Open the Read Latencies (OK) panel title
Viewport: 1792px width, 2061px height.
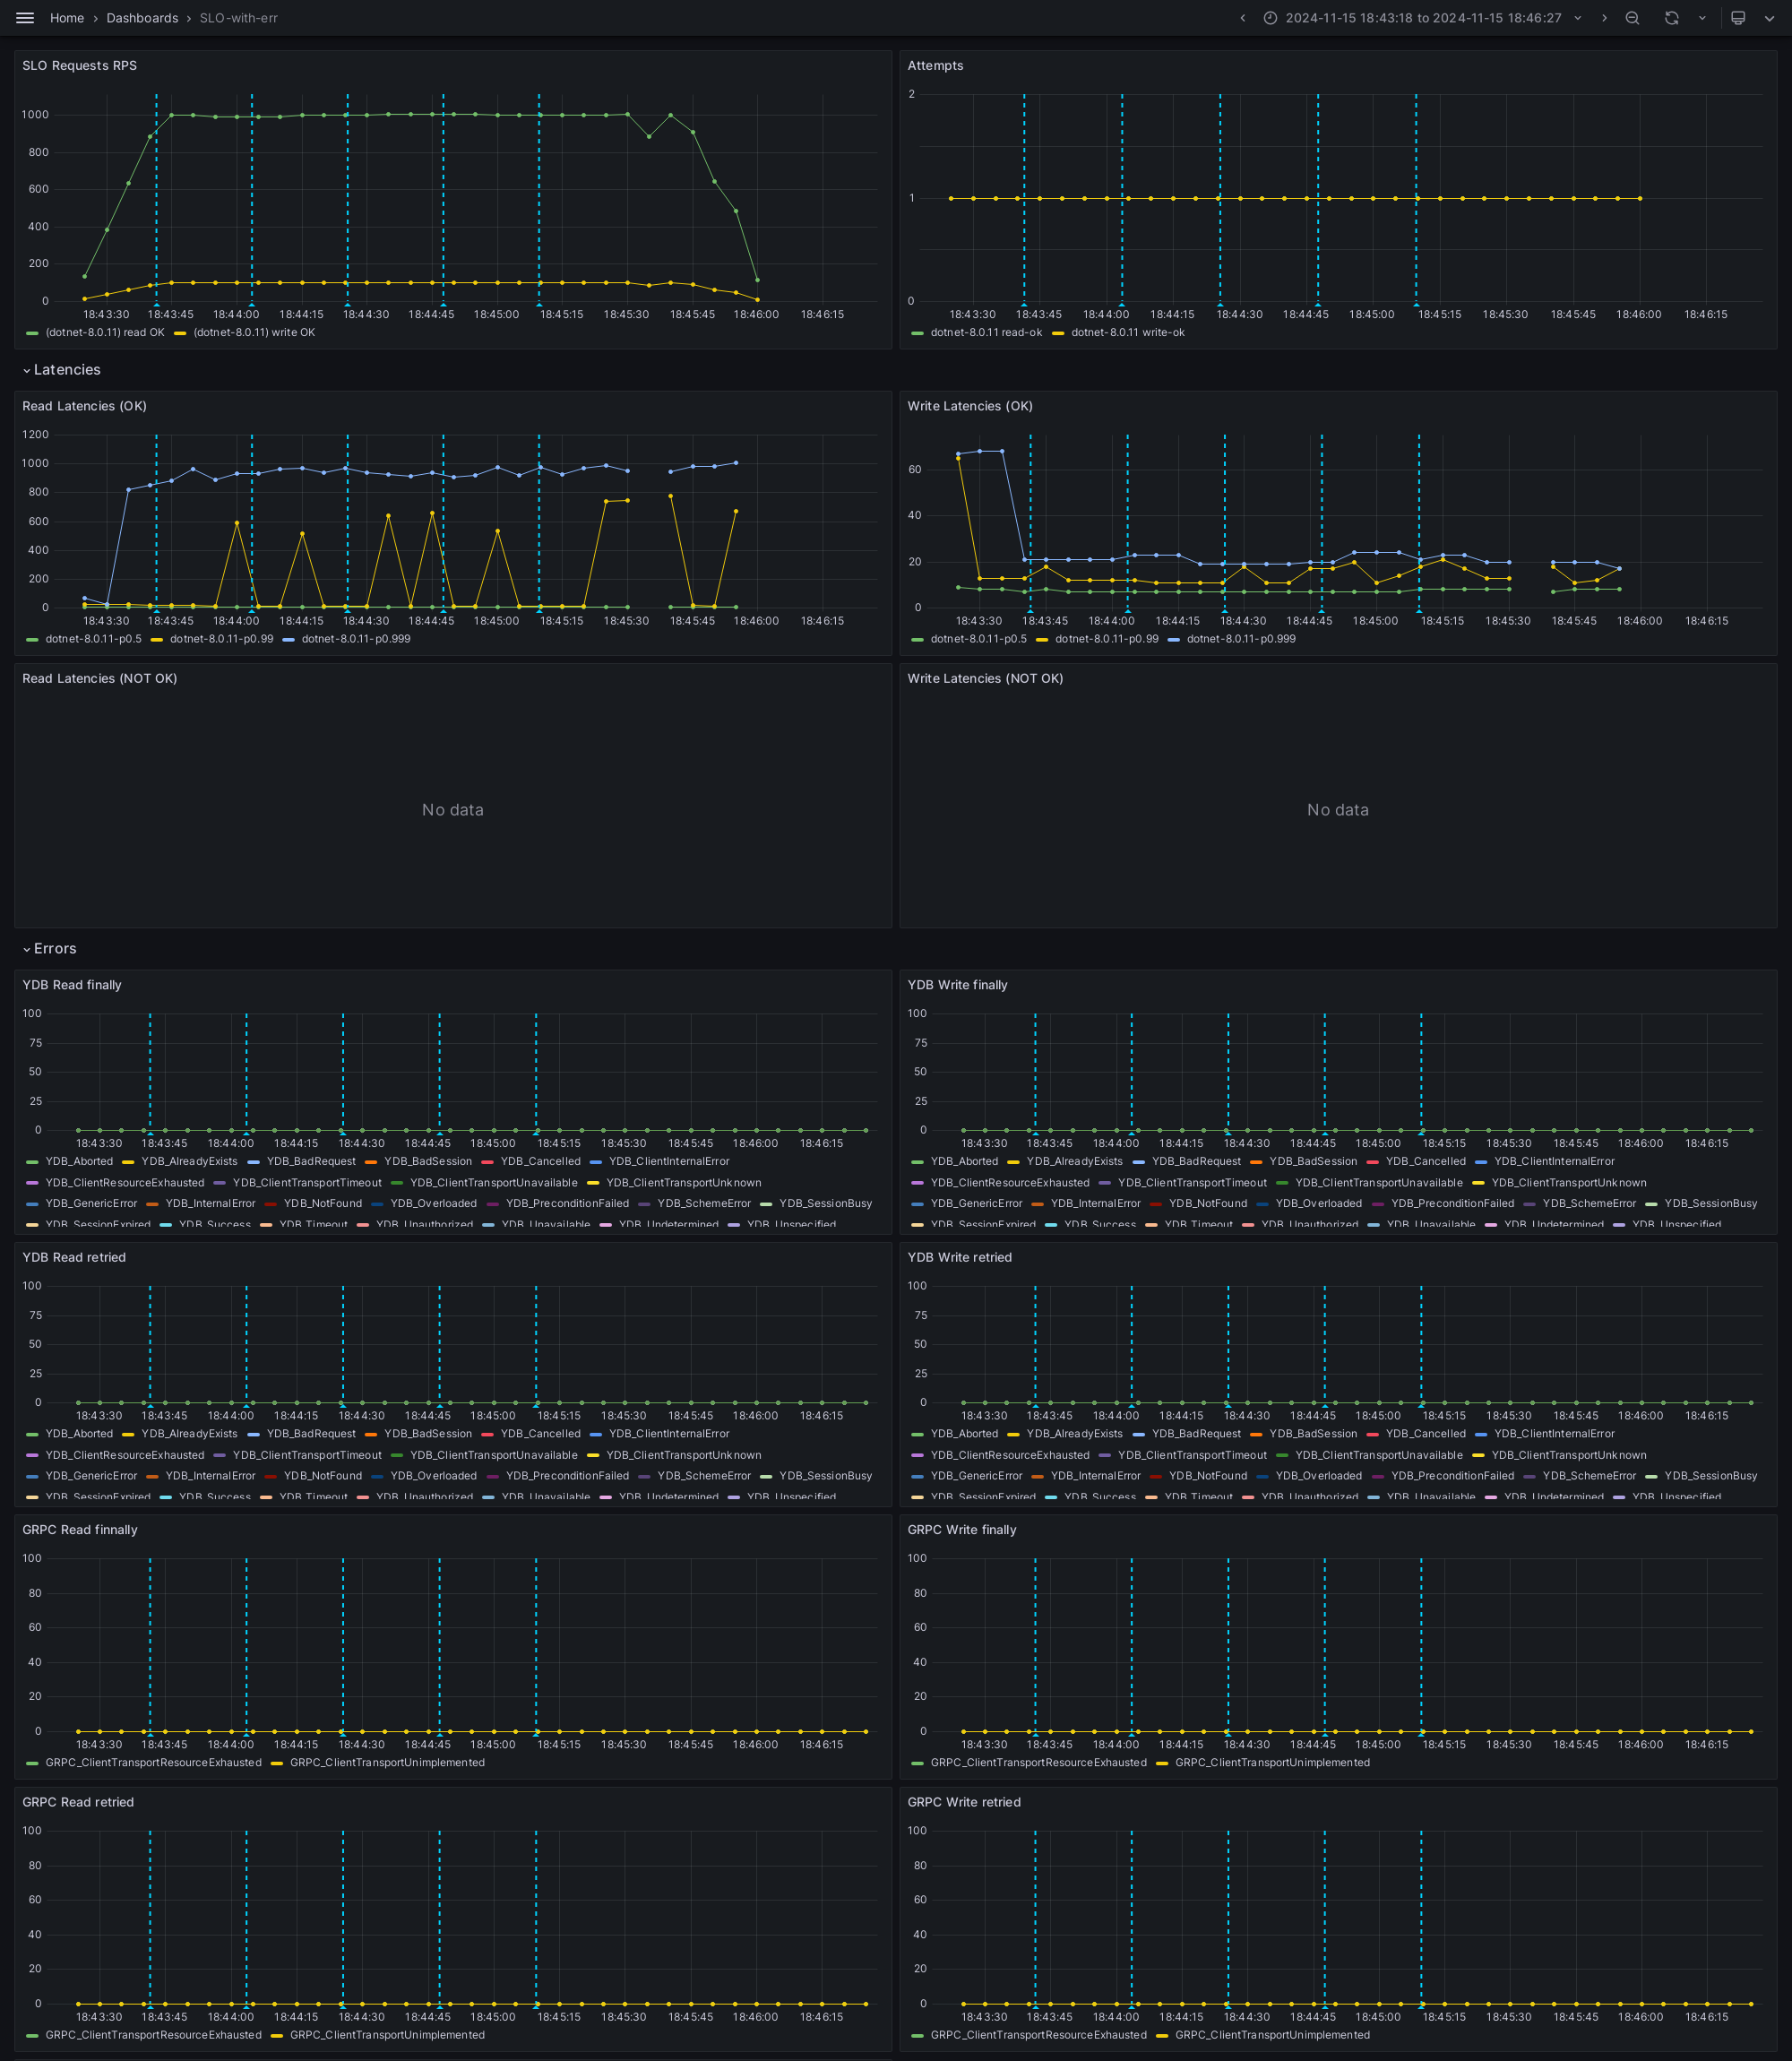(x=85, y=406)
